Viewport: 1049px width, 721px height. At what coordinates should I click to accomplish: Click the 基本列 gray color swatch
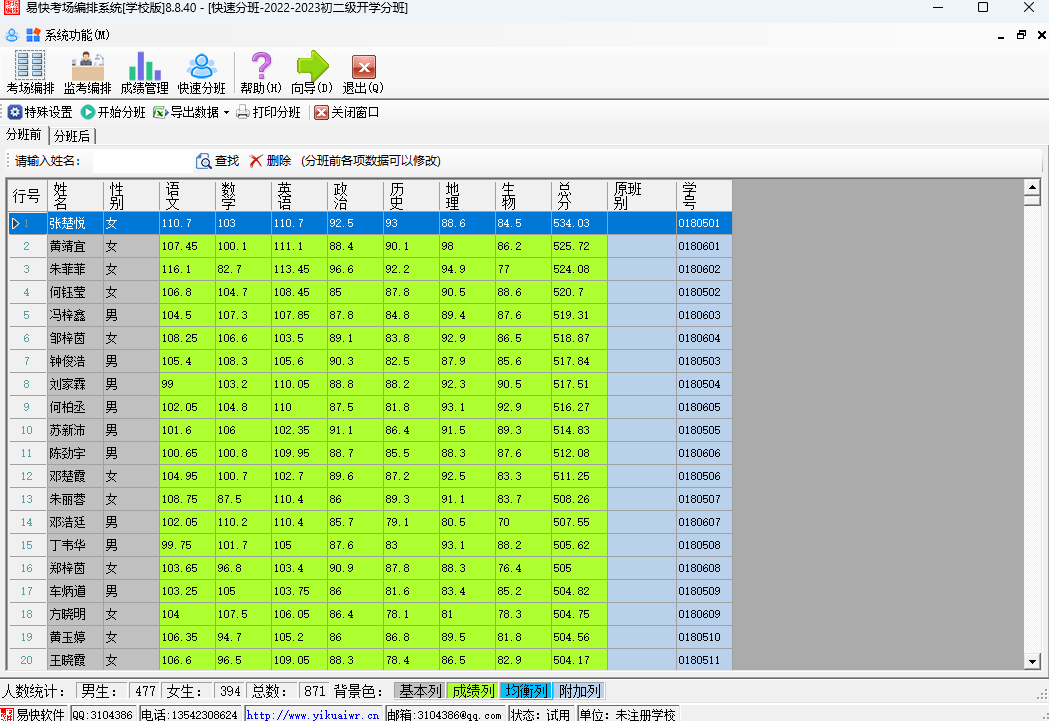[x=420, y=691]
